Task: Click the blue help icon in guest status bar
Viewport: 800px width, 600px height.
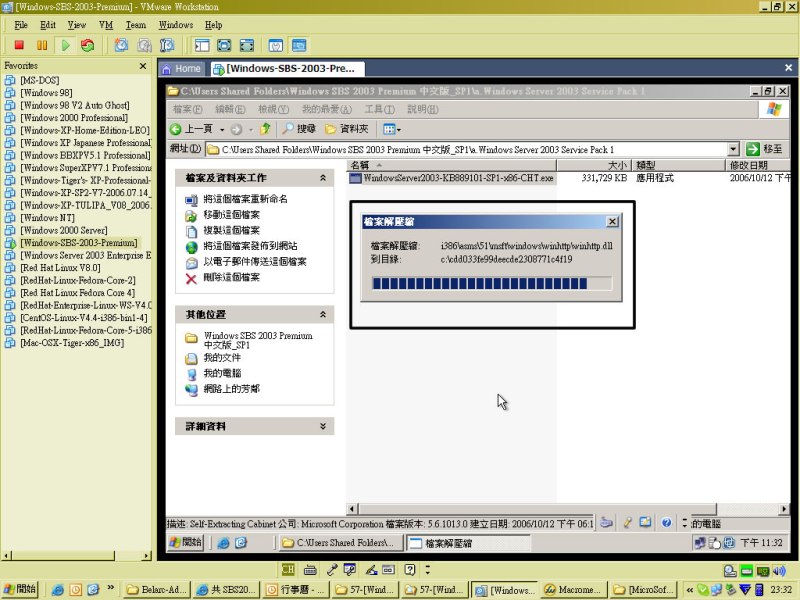Action: click(x=666, y=522)
